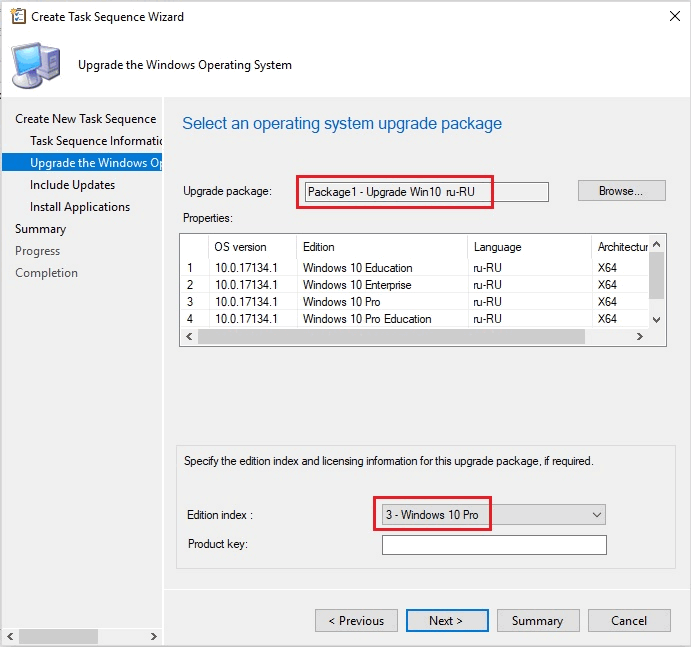Sort by Architecture column header

(x=620, y=247)
